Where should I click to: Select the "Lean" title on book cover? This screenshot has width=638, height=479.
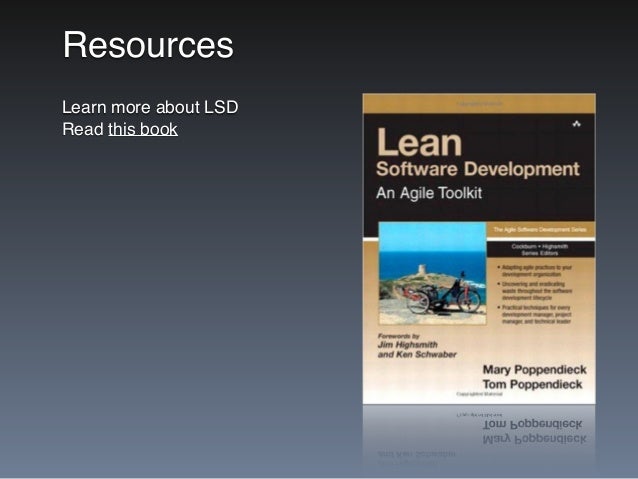pyautogui.click(x=419, y=142)
